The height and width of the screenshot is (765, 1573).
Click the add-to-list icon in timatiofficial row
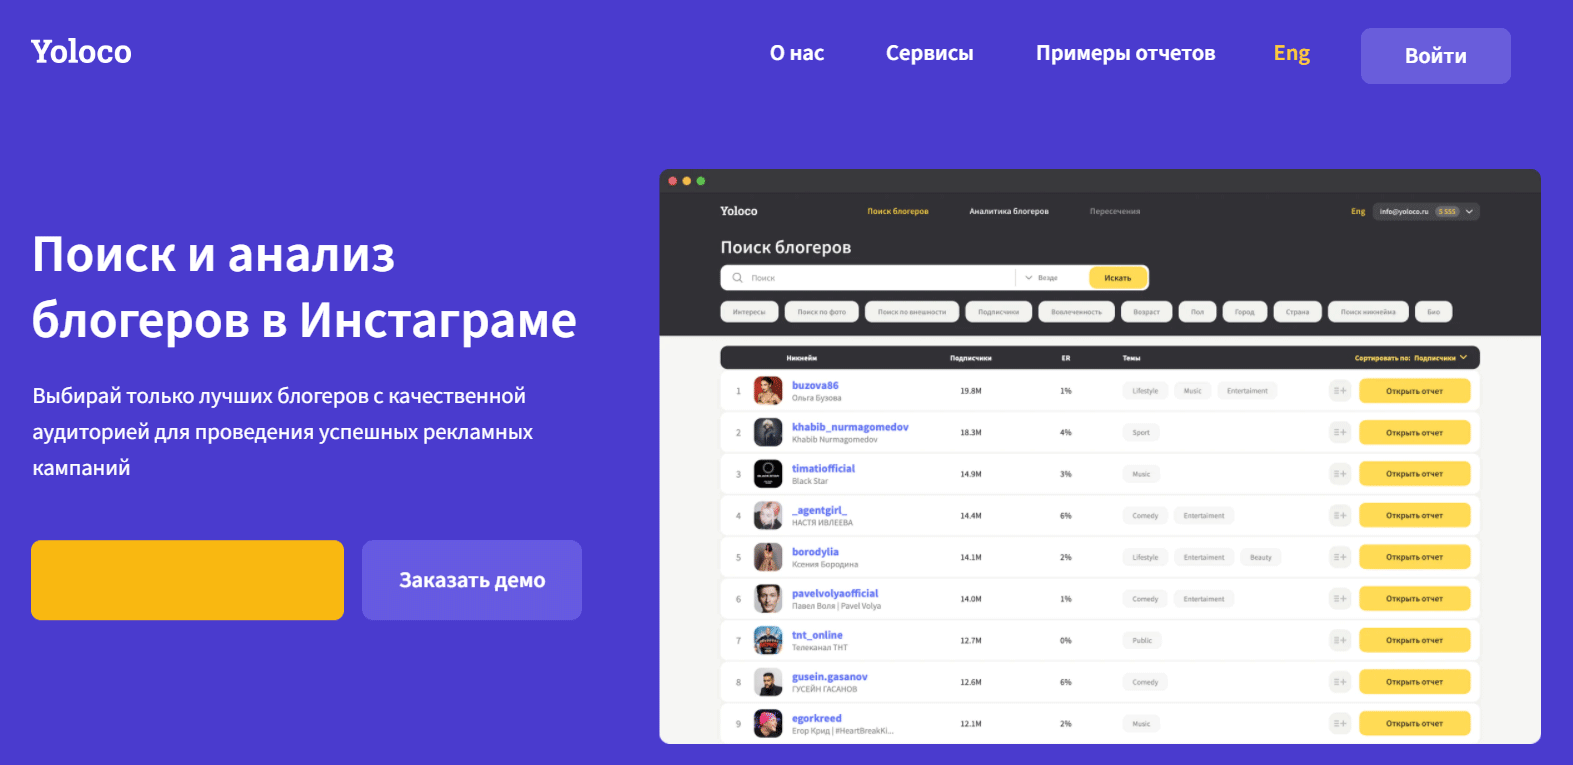[1340, 474]
